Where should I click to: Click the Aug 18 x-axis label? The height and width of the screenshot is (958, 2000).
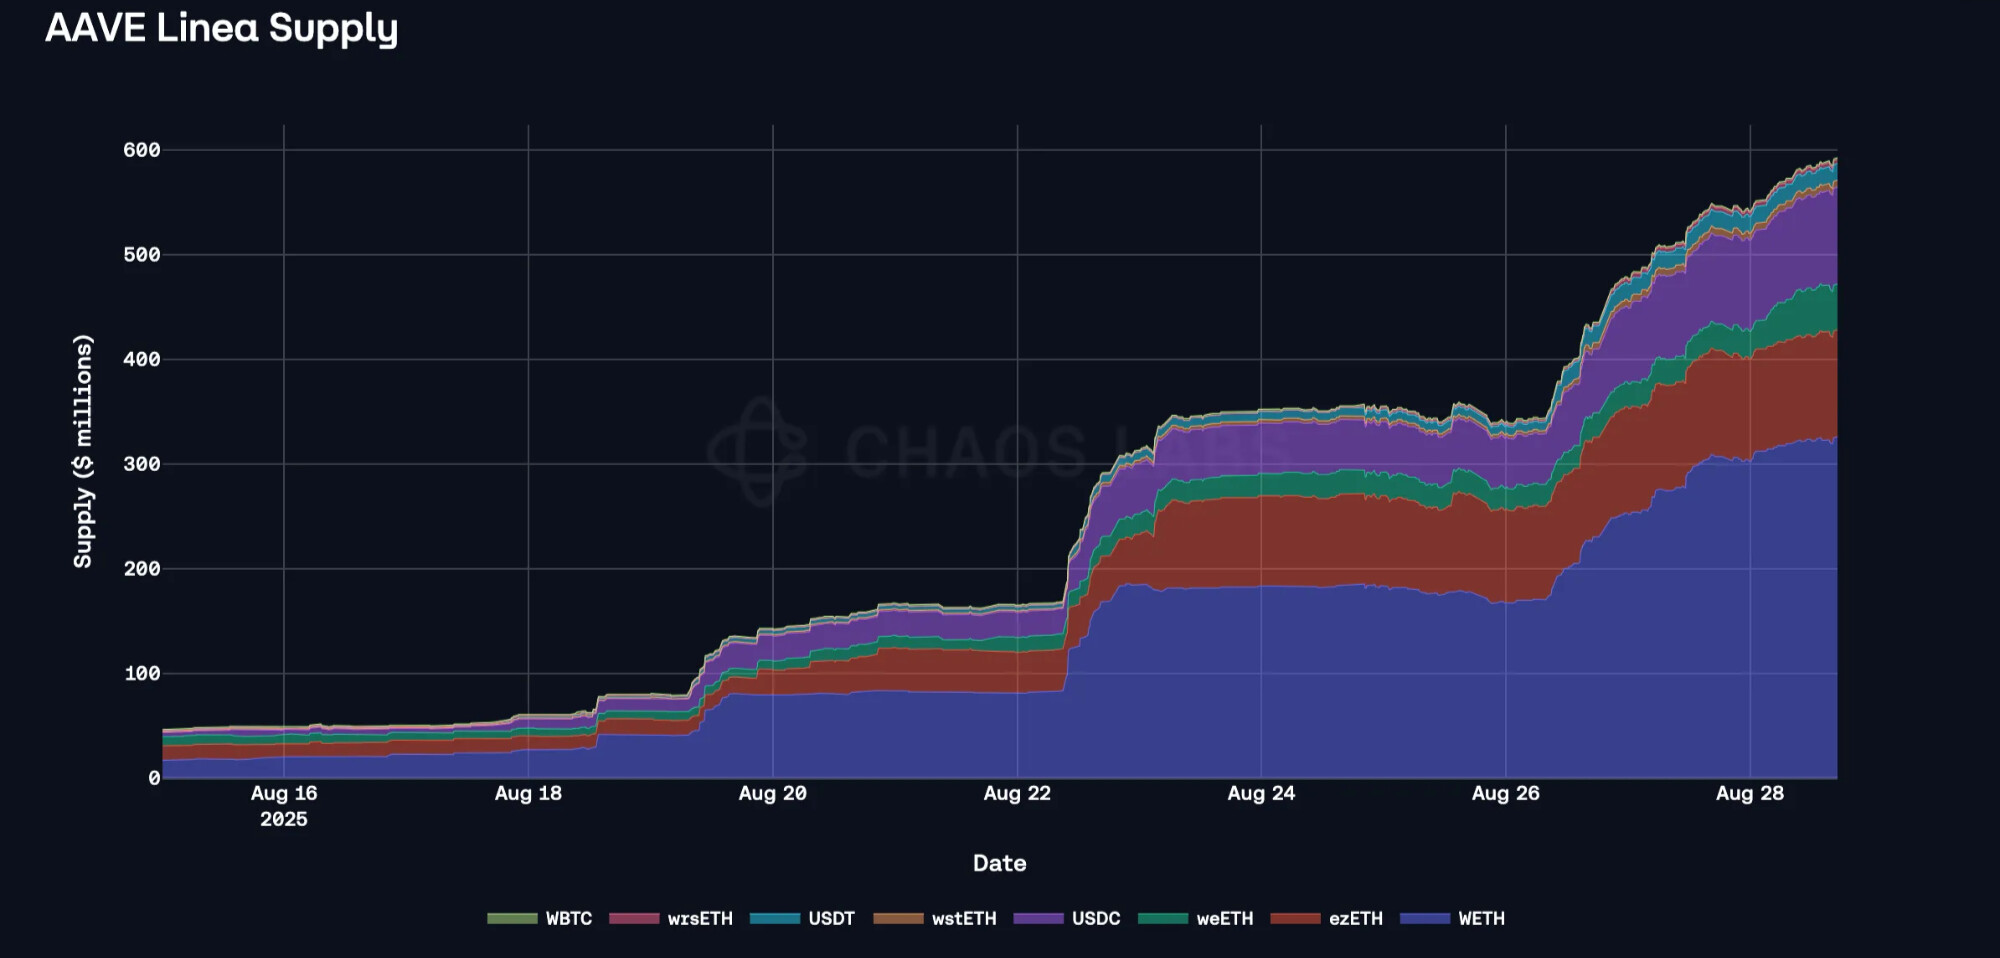tap(528, 793)
